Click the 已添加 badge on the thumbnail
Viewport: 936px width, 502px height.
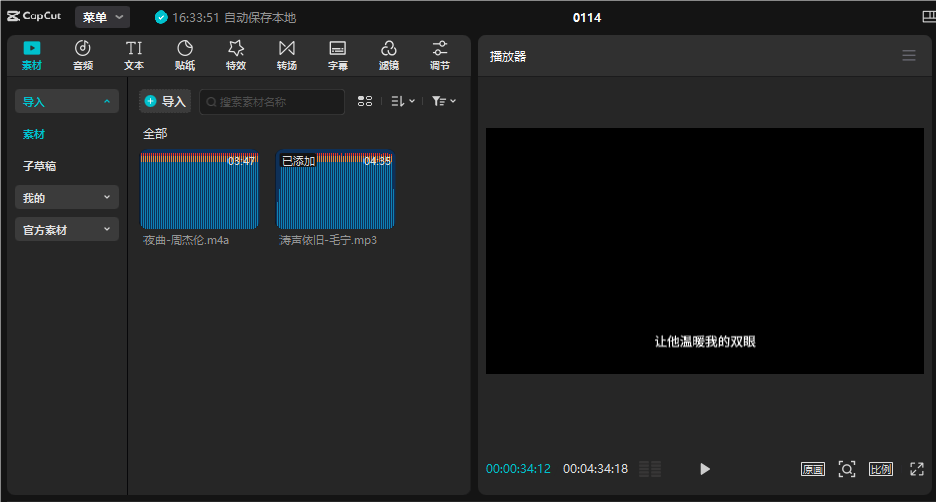[x=298, y=161]
